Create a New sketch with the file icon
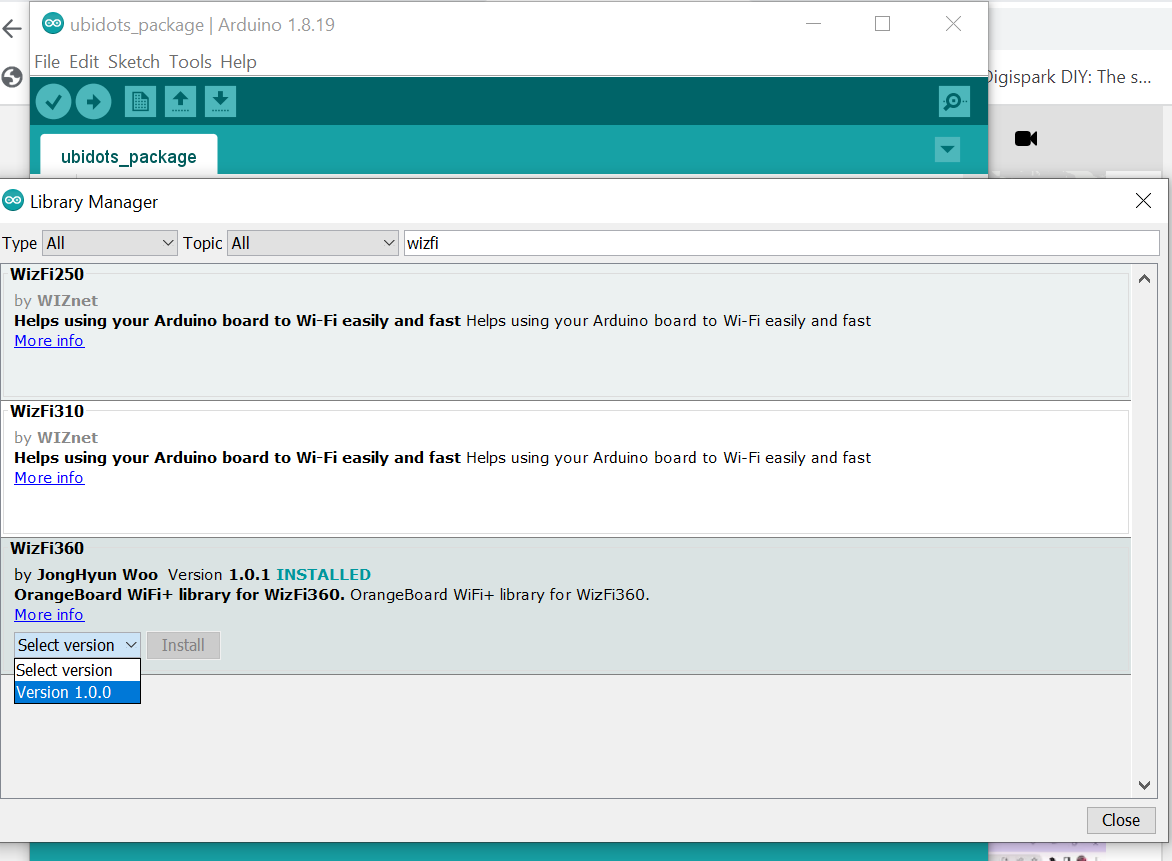Screen dimensions: 1172x861 coord(140,102)
